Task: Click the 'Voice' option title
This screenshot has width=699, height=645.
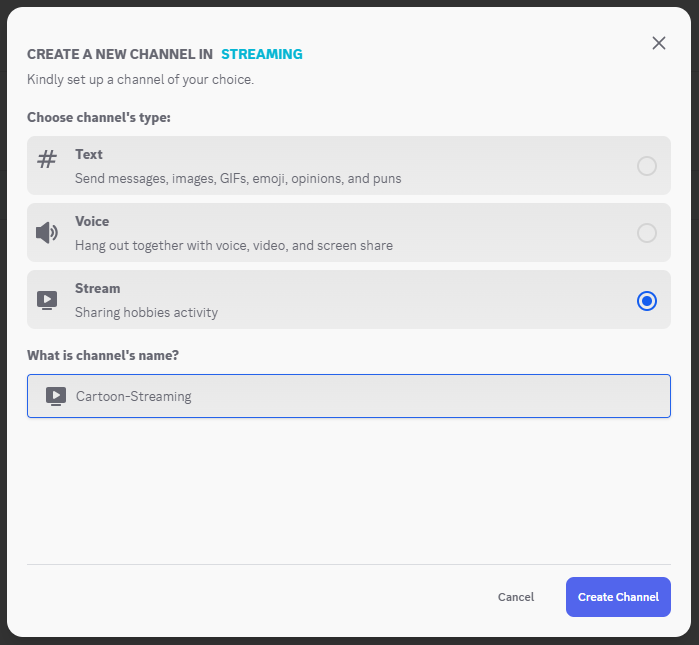Action: pos(92,222)
